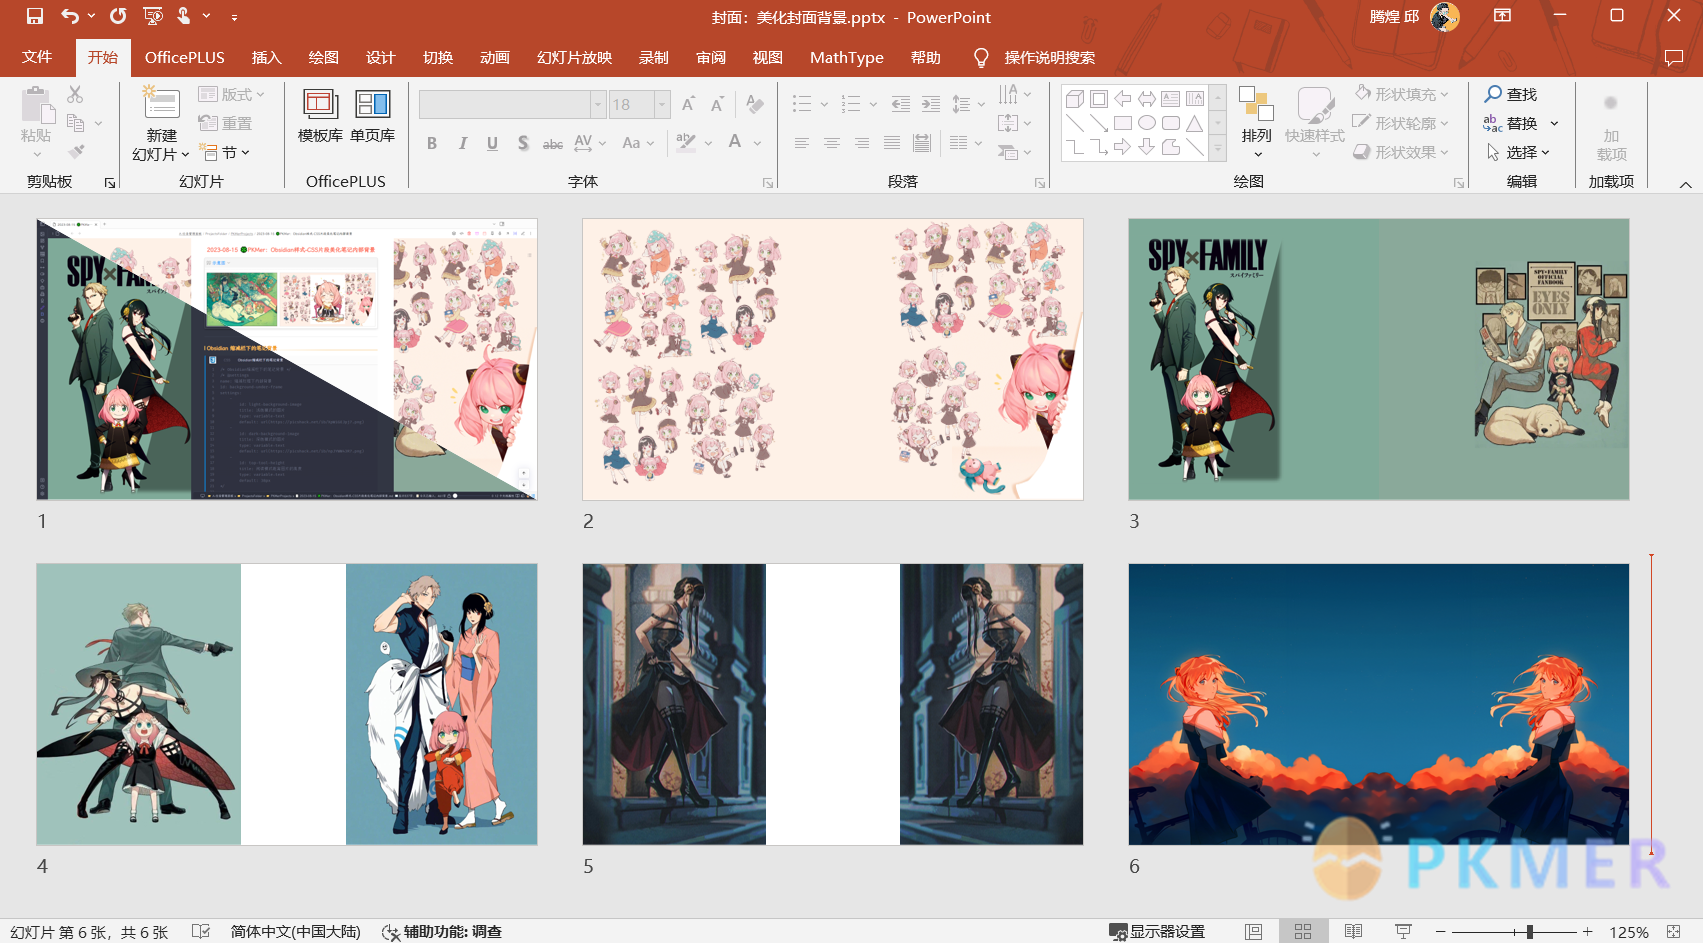Open the 单页库 single page library
1703x943 pixels.
(373, 117)
